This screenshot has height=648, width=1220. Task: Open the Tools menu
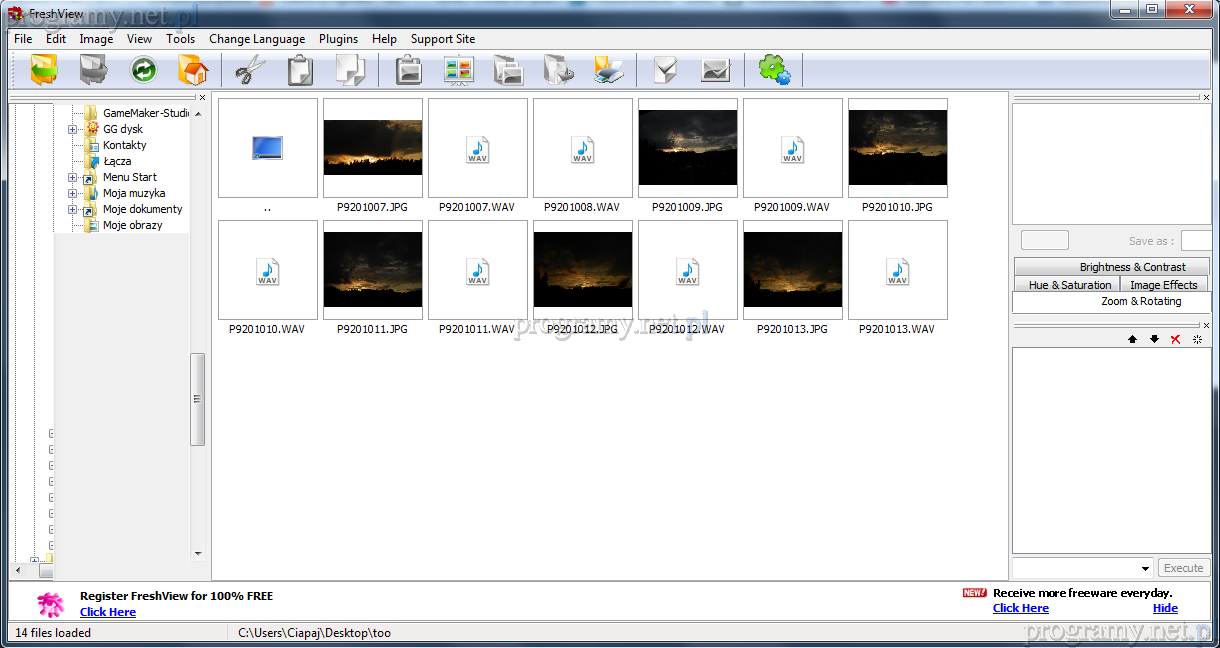click(x=180, y=39)
